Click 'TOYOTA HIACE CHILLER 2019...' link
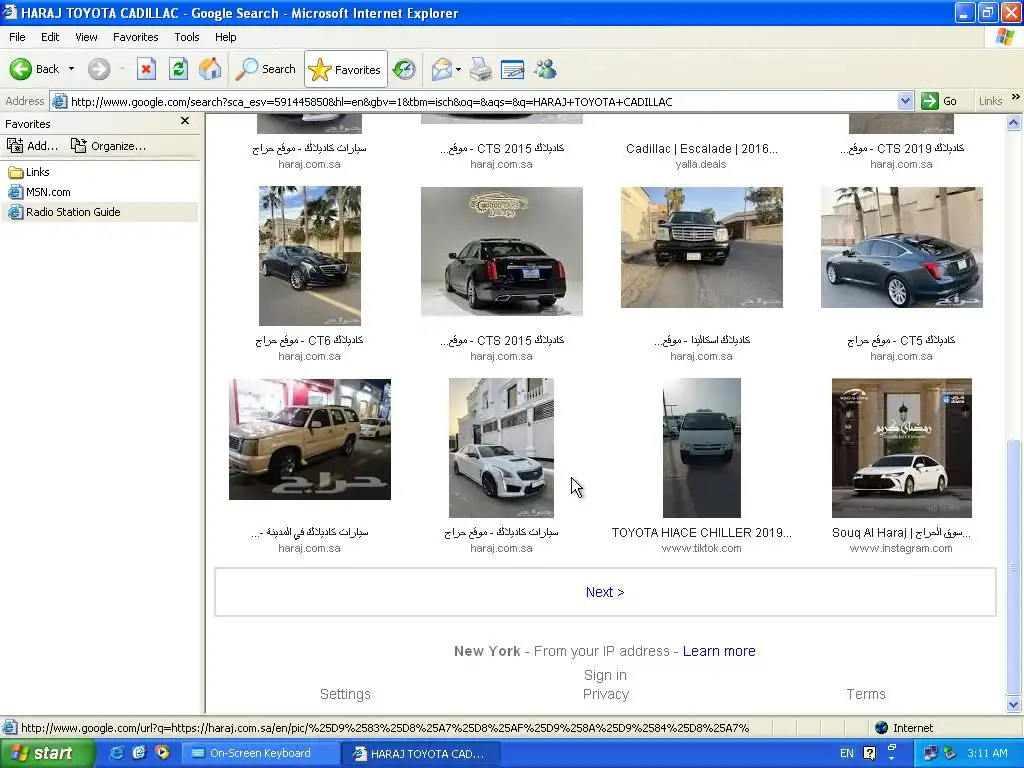 coord(701,533)
